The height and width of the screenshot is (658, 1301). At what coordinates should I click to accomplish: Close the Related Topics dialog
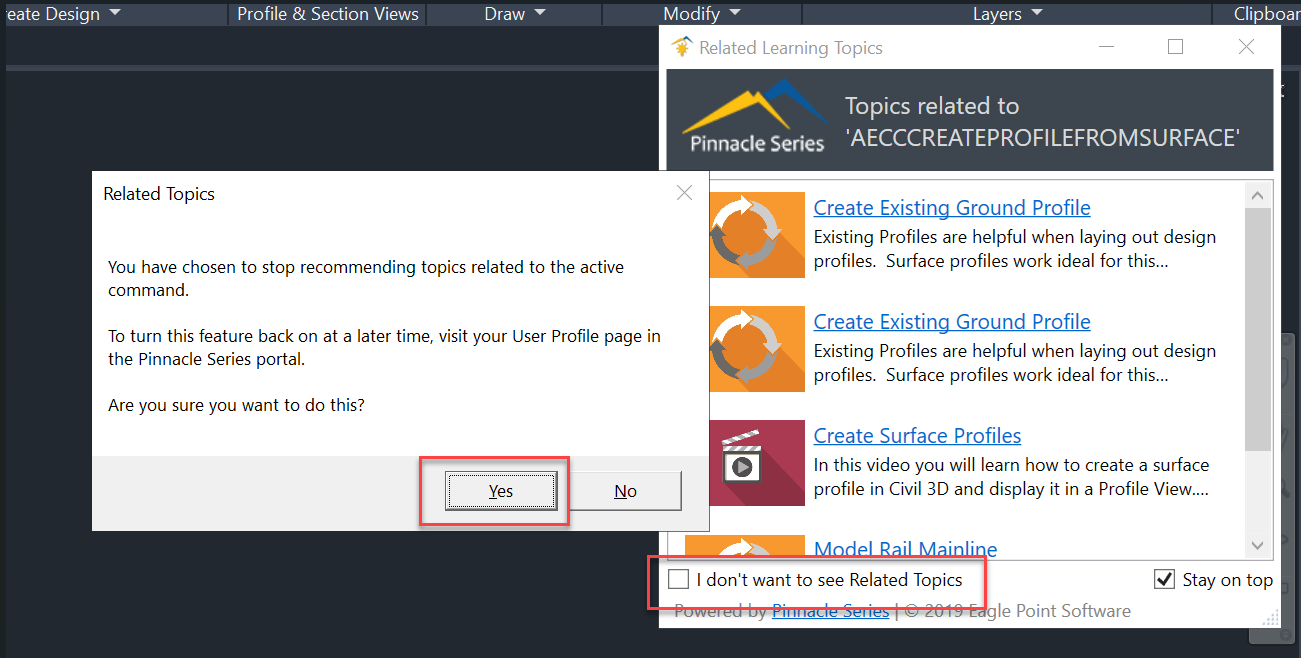pyautogui.click(x=684, y=193)
